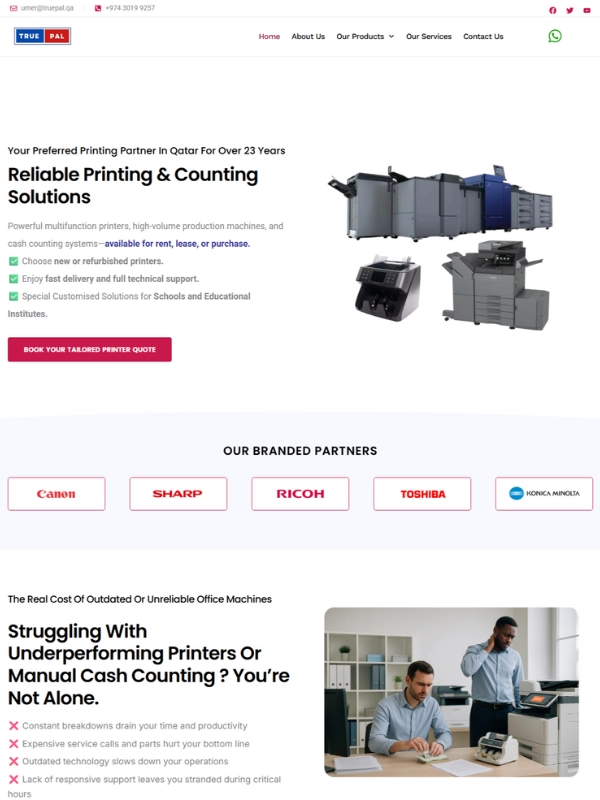Click the Konica Minolta partner logo
The image size is (600, 800).
tap(544, 493)
